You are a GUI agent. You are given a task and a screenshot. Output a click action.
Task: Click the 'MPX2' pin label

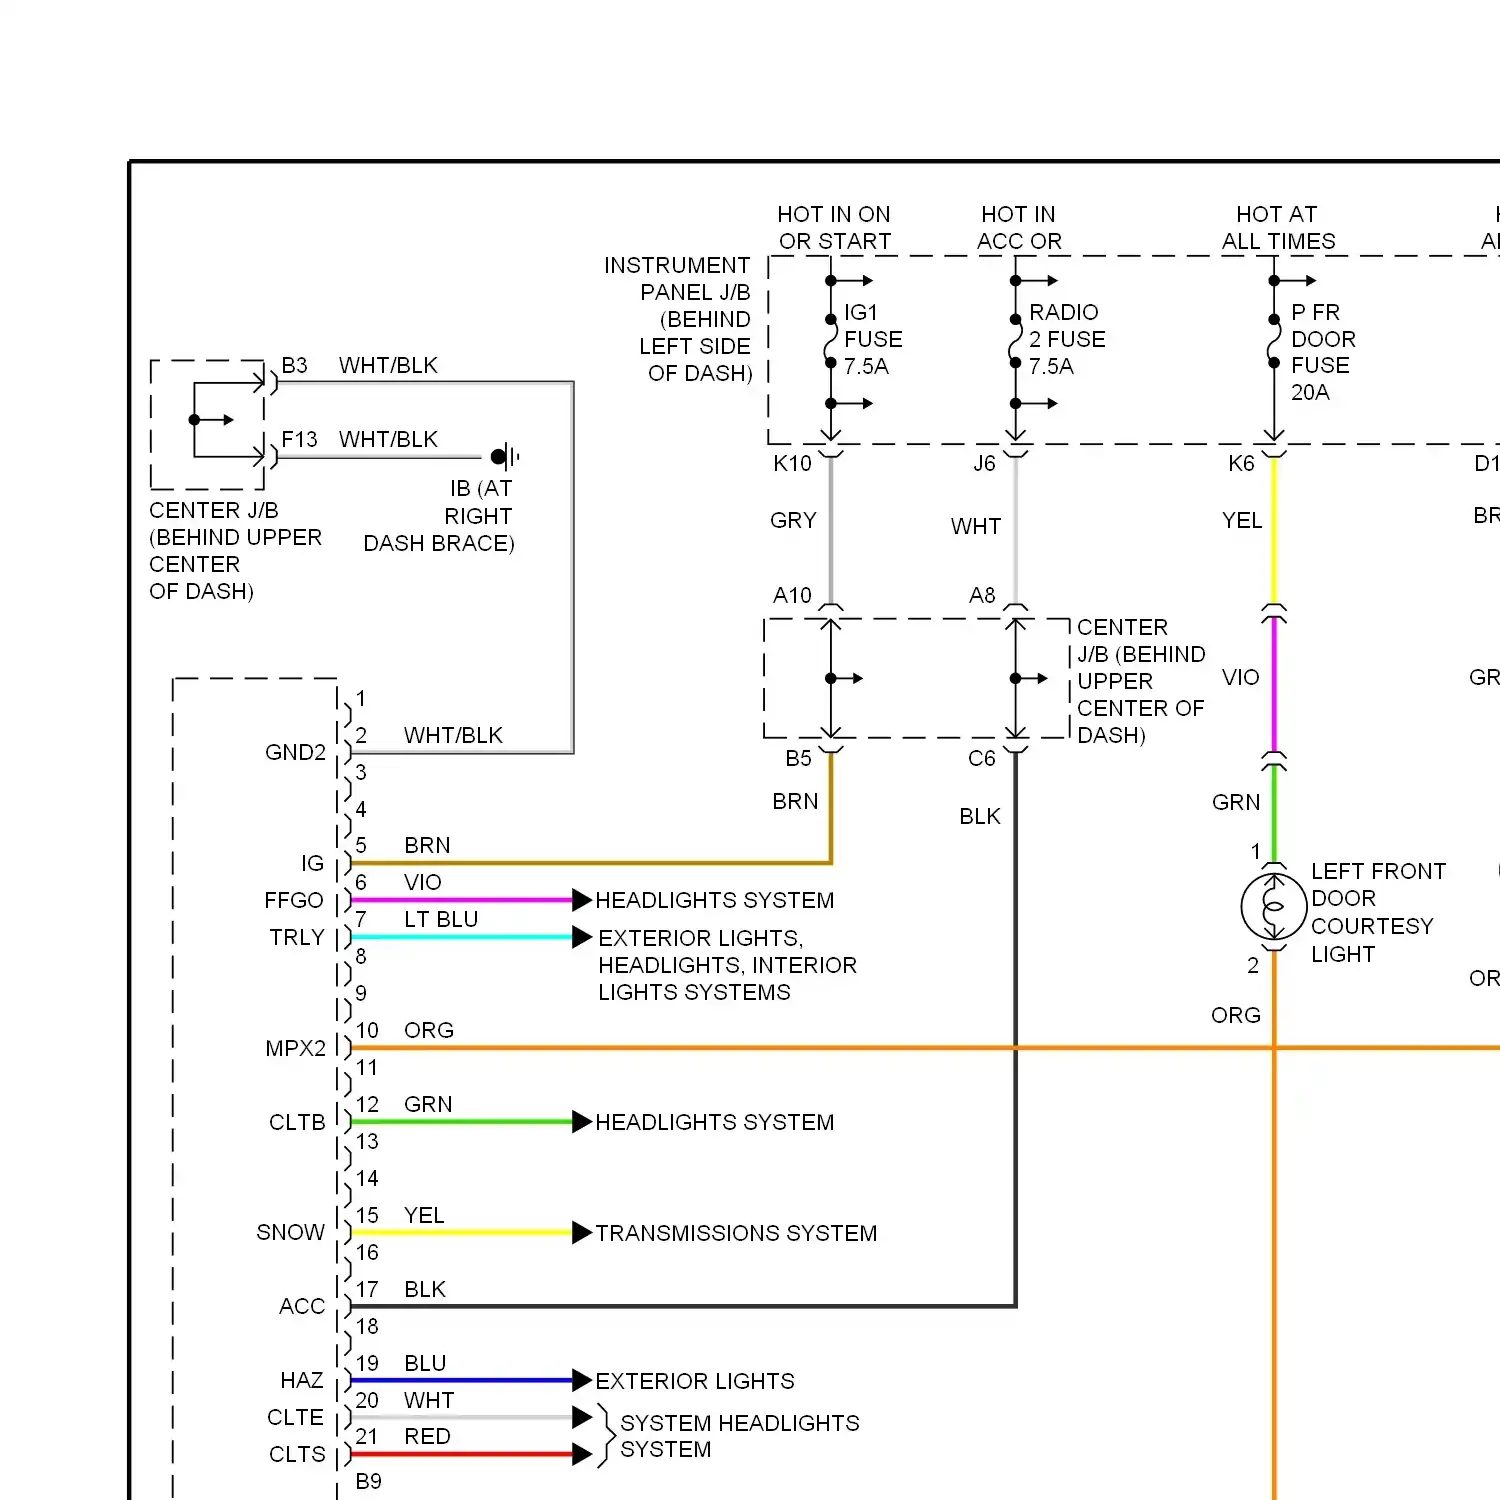point(295,1048)
